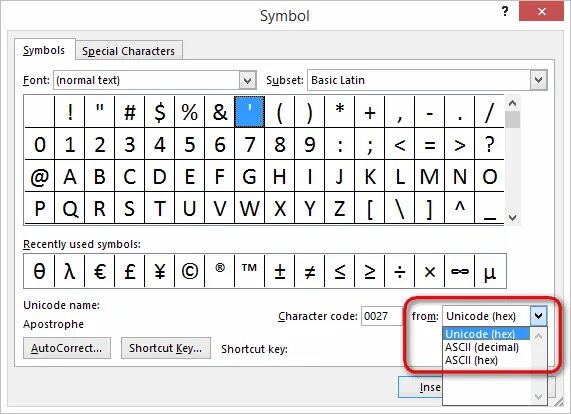Choose the @ symbol cell
The height and width of the screenshot is (414, 571).
click(x=39, y=176)
